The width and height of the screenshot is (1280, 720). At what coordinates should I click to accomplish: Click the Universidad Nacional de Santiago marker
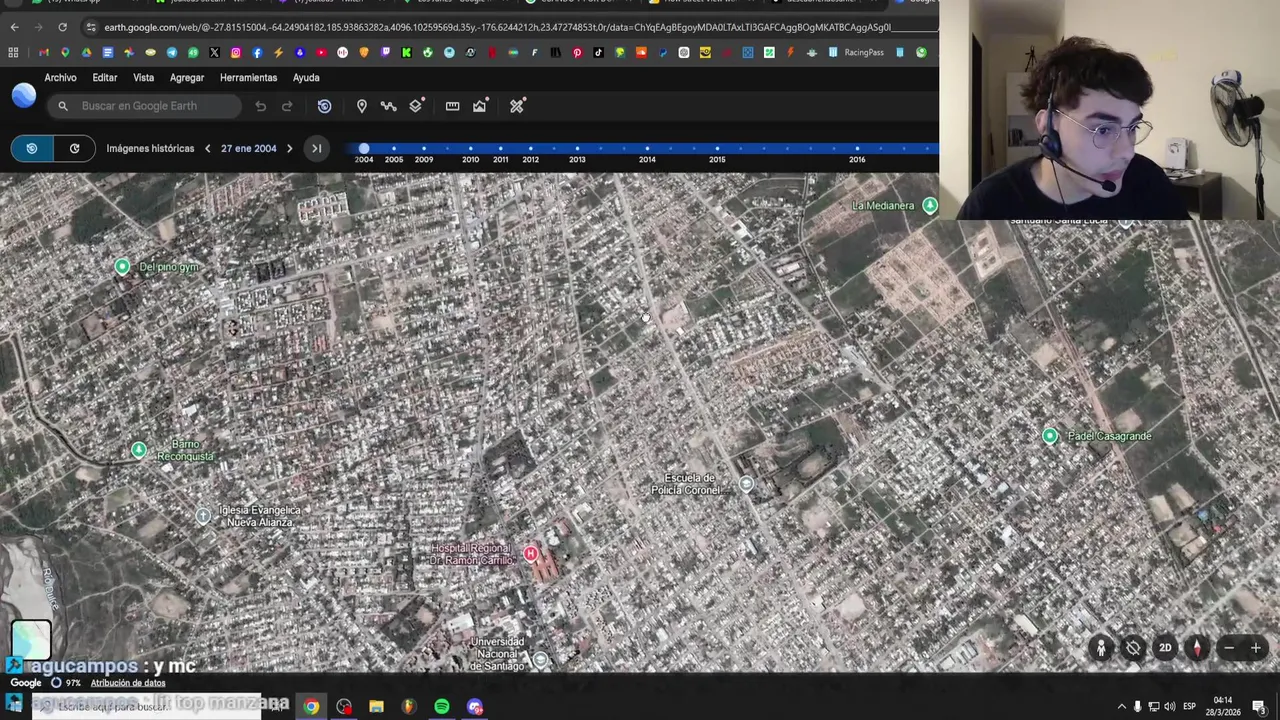pyautogui.click(x=540, y=659)
